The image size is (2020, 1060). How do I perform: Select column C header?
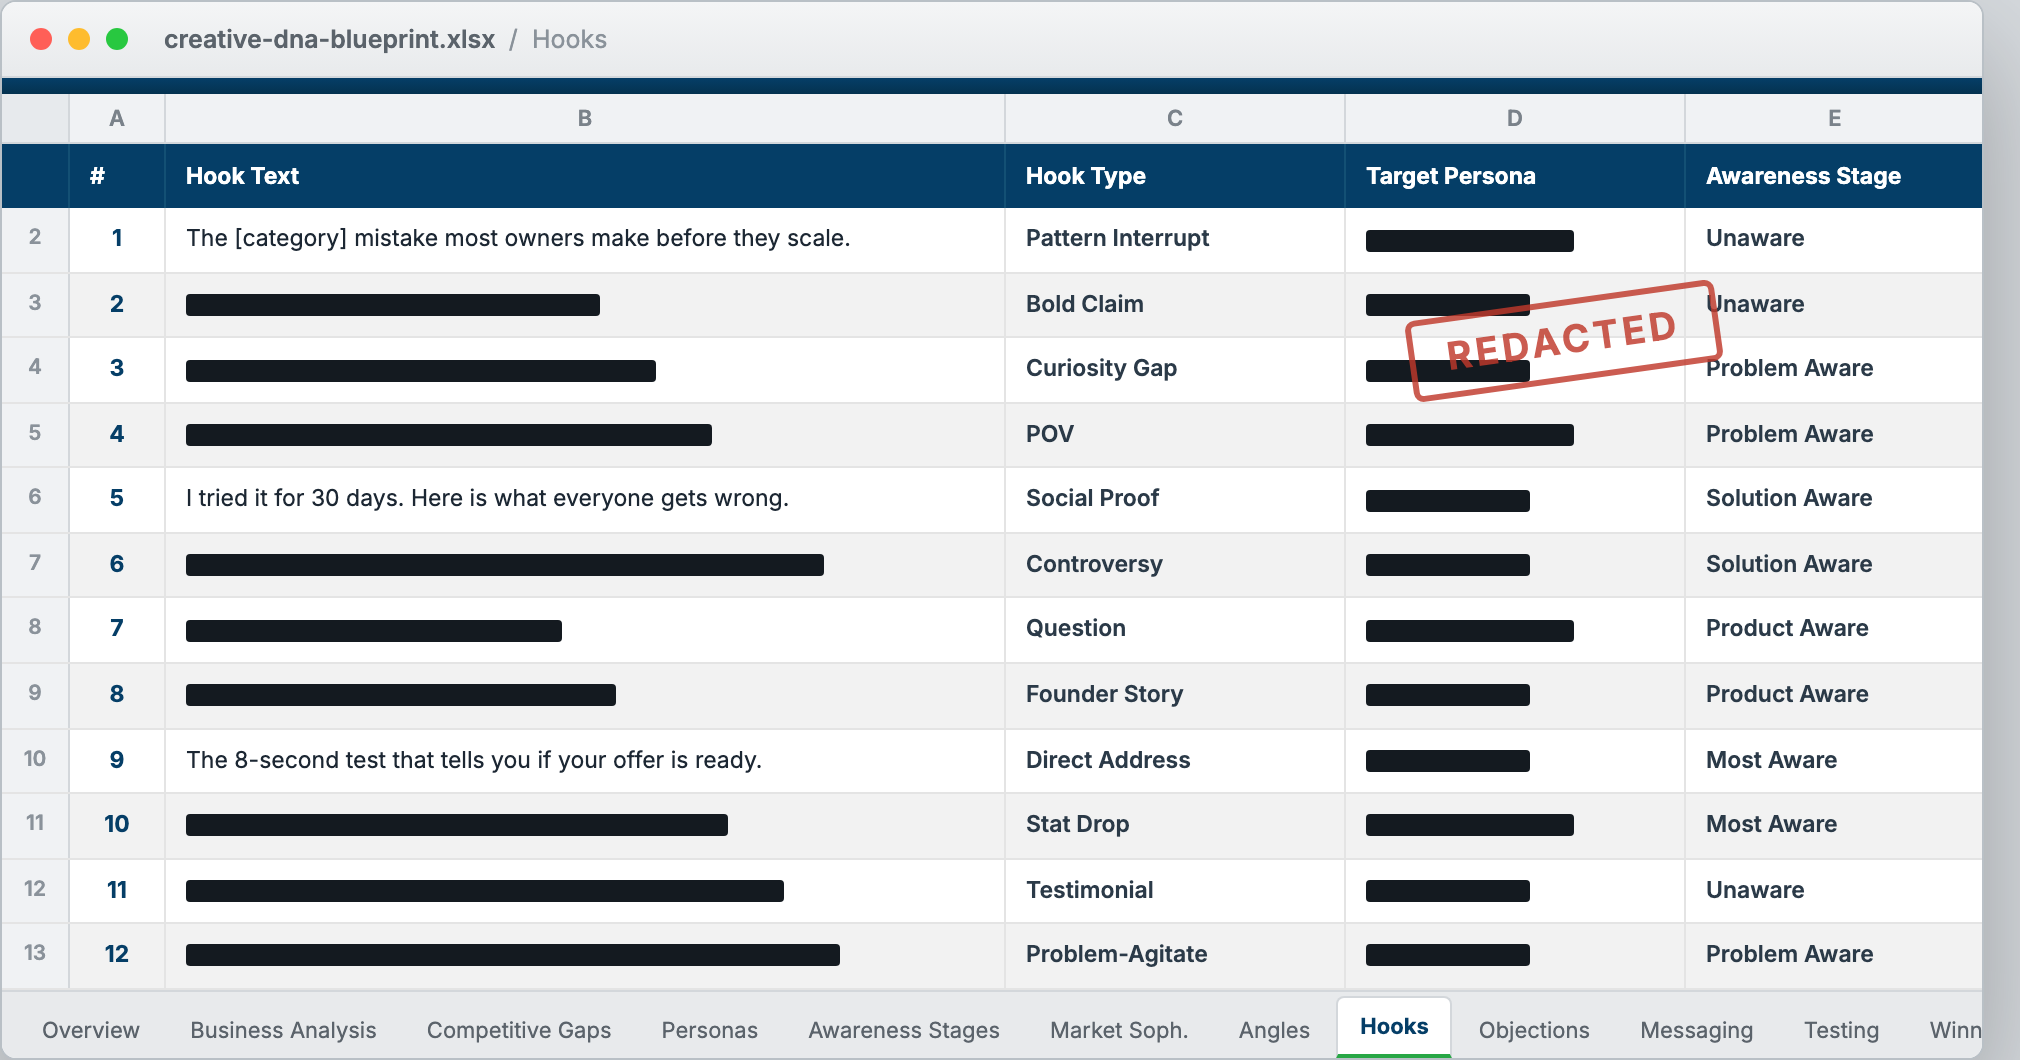point(1175,118)
